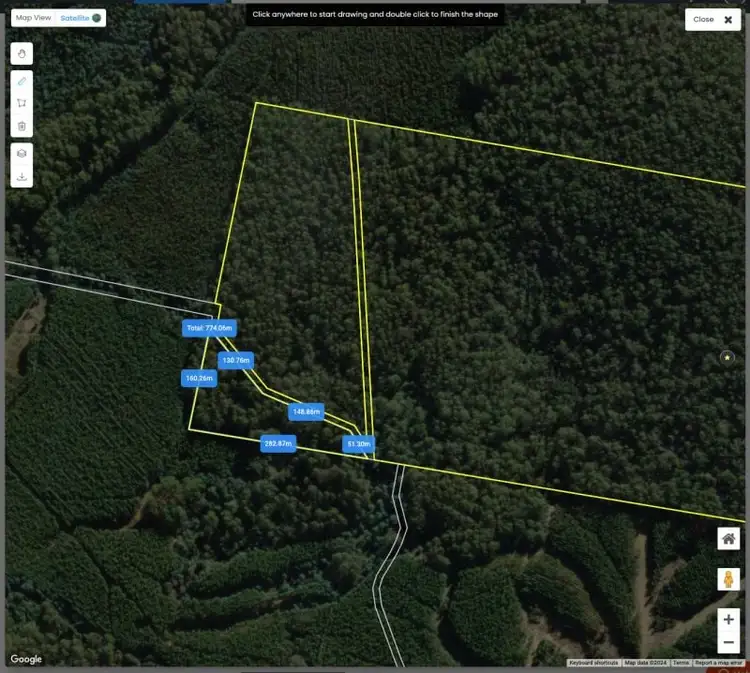The height and width of the screenshot is (673, 750).
Task: Select the line measurement ruler tool
Action: point(22,81)
